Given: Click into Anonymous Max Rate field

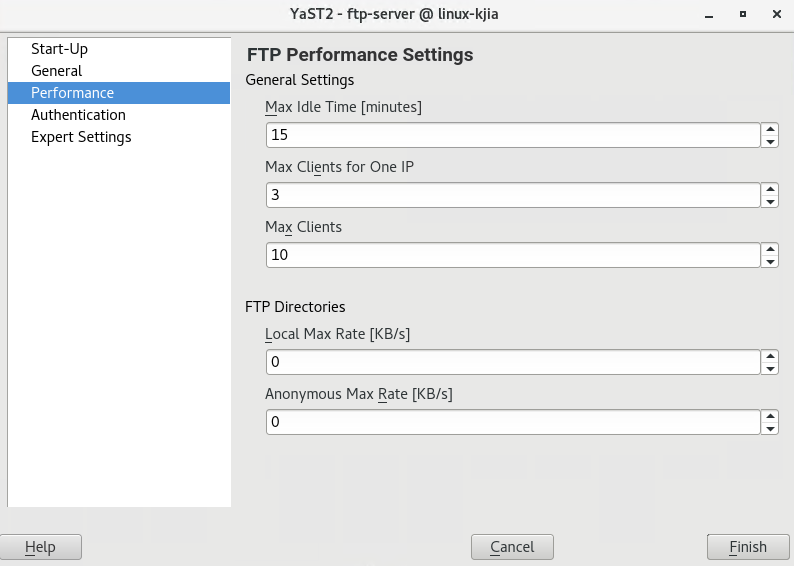Looking at the screenshot, I should (513, 422).
